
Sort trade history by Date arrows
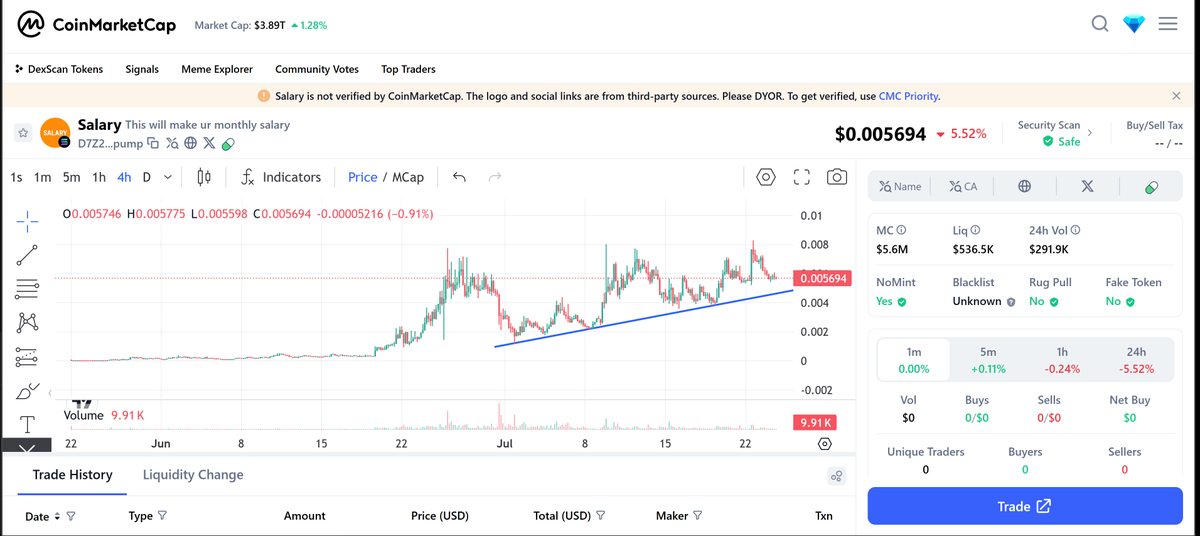click(x=56, y=516)
